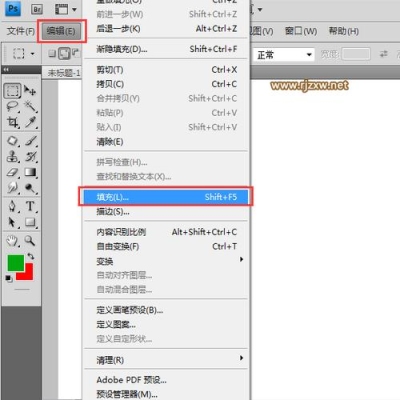The width and height of the screenshot is (400, 400).
Task: Select the Horizontal Type tool
Action: point(31,206)
